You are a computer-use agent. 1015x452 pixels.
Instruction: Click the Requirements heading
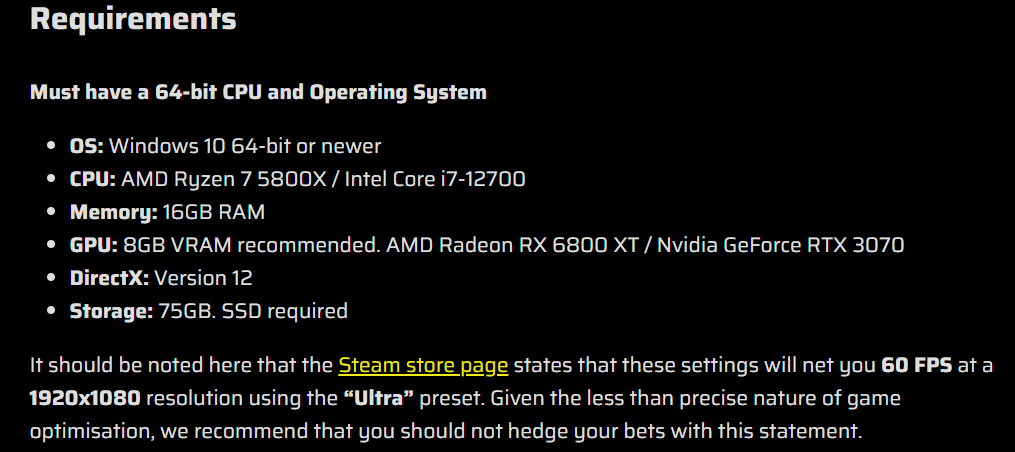(133, 18)
